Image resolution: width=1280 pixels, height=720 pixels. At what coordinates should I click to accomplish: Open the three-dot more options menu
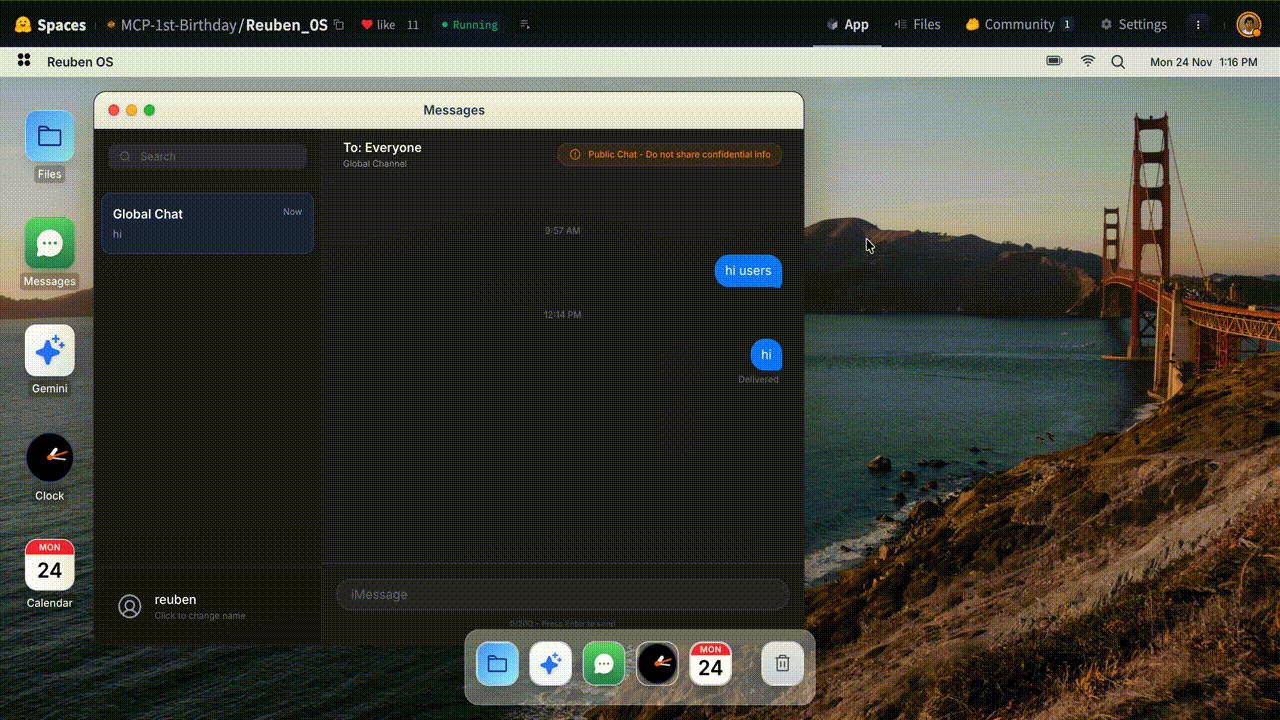click(1198, 25)
